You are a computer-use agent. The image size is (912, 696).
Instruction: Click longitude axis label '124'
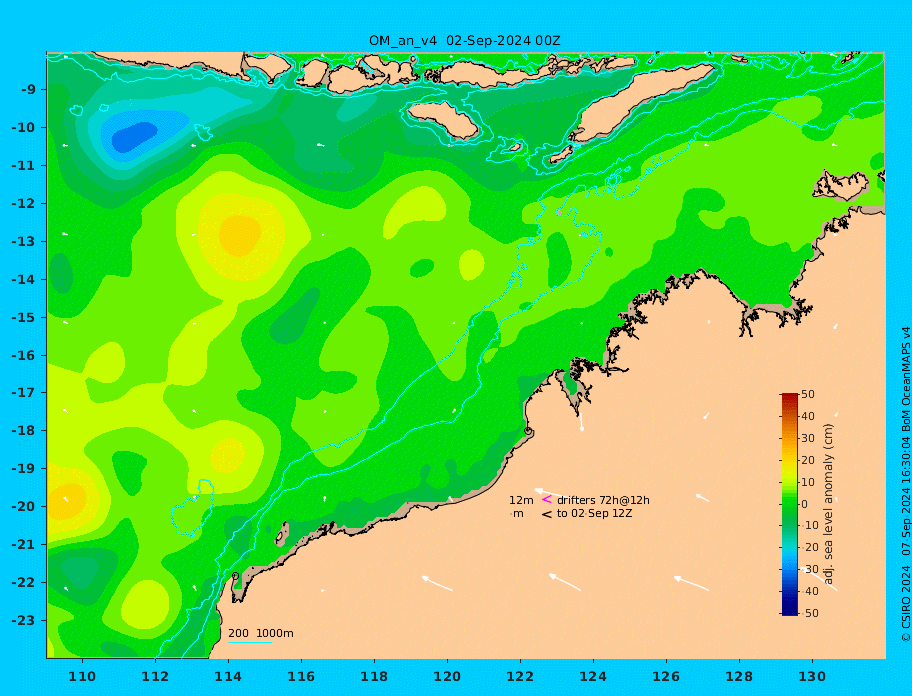[593, 676]
